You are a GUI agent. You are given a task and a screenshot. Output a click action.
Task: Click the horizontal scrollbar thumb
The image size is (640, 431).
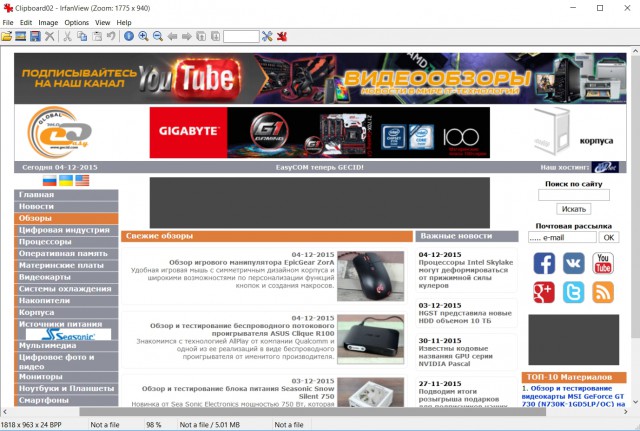pos(312,412)
